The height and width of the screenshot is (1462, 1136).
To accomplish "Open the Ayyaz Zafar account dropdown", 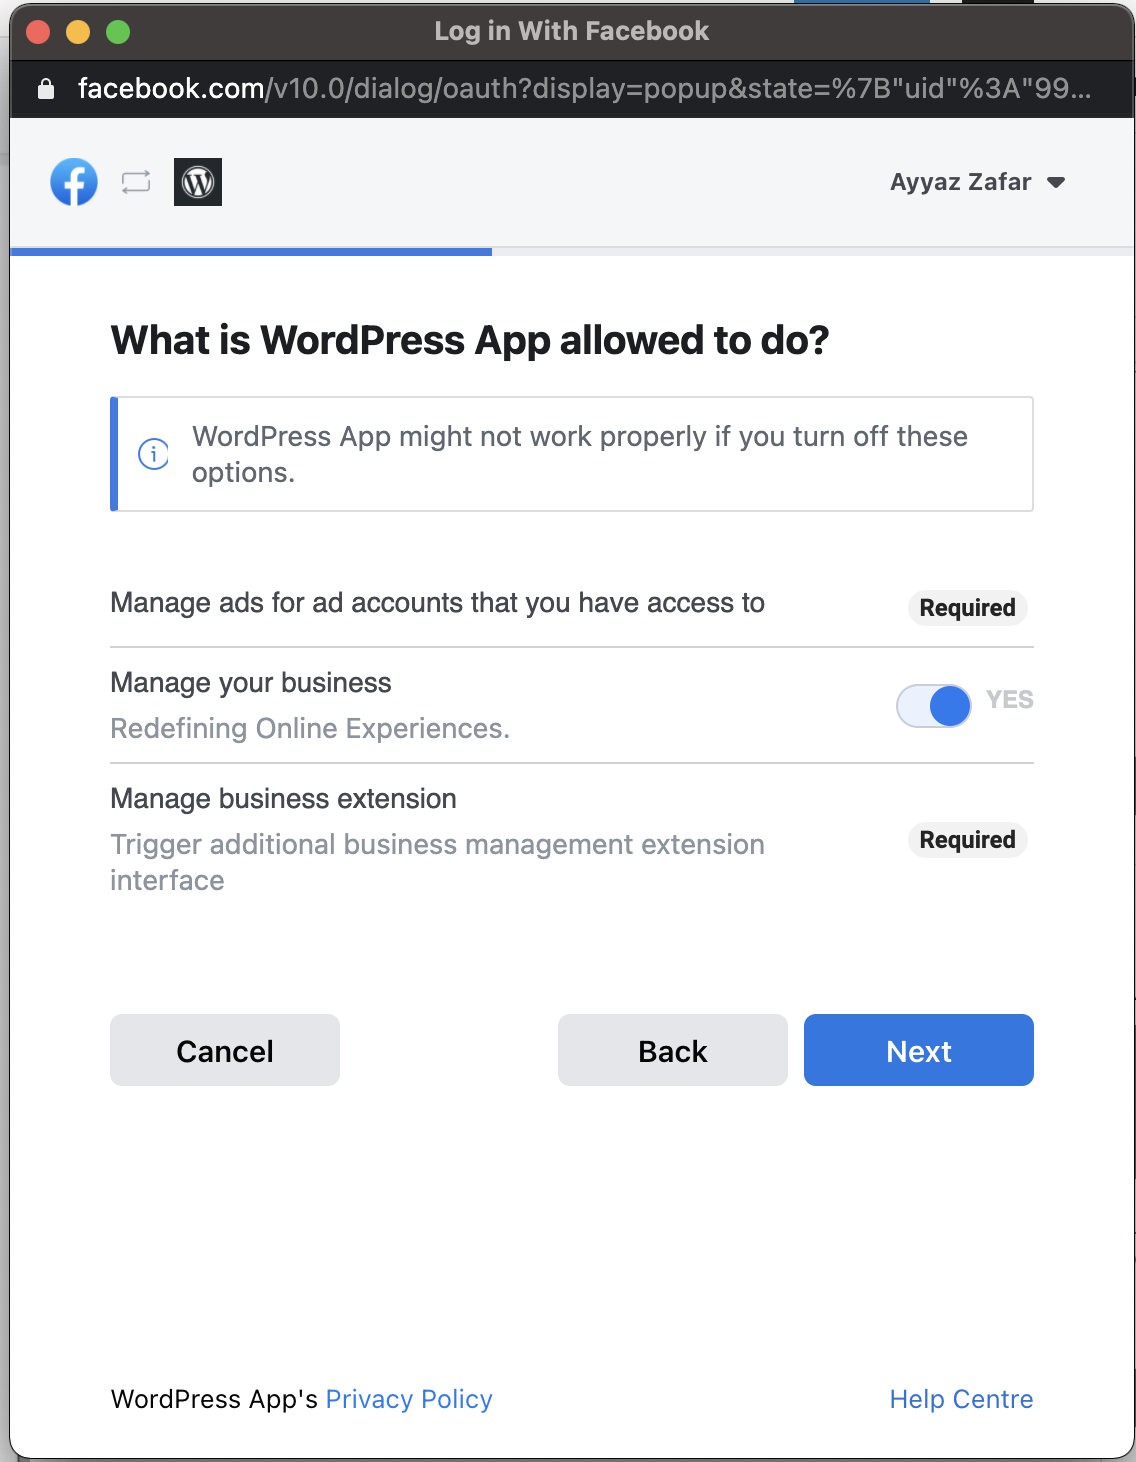I will (x=960, y=182).
